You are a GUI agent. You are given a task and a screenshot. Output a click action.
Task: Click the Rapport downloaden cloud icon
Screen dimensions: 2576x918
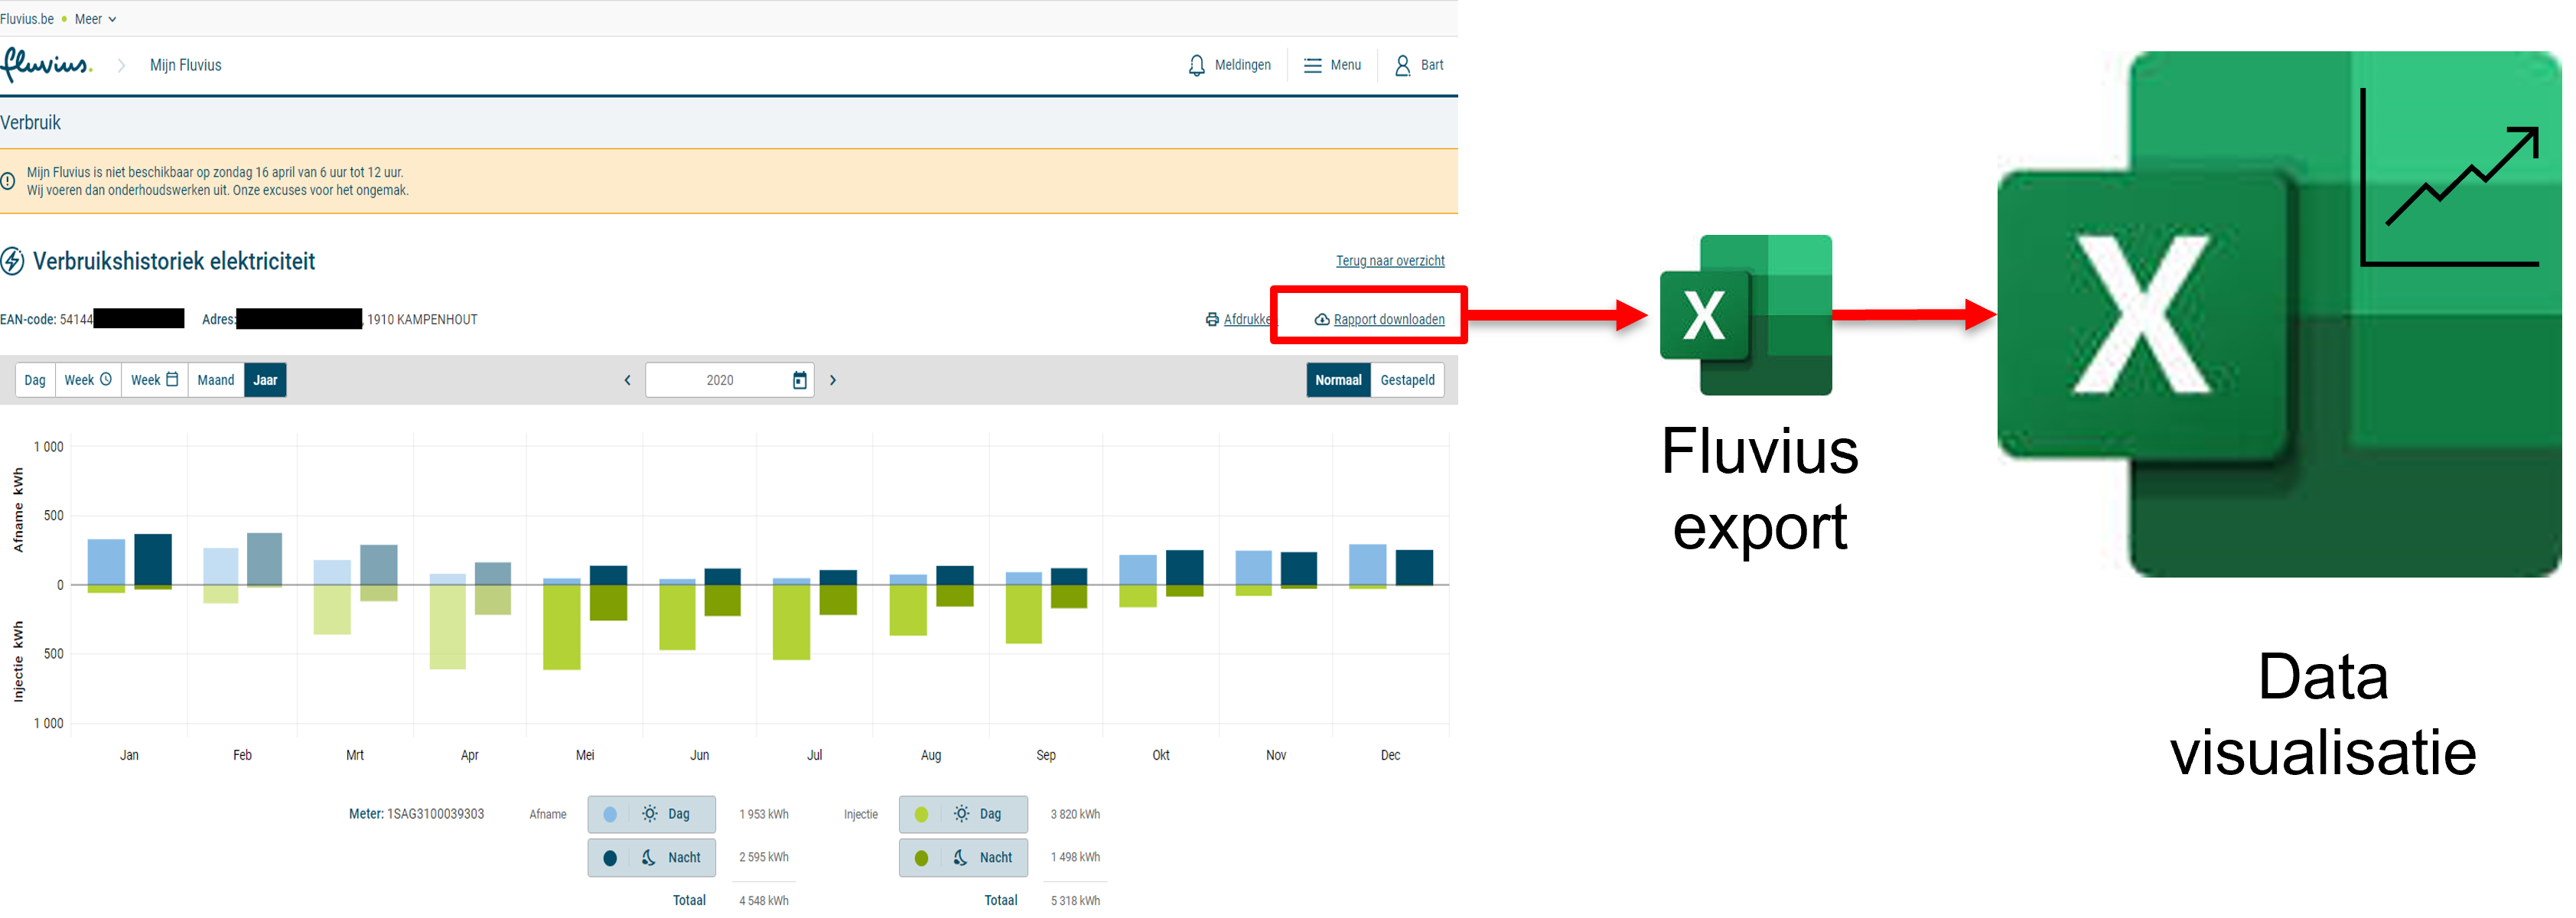tap(1321, 320)
